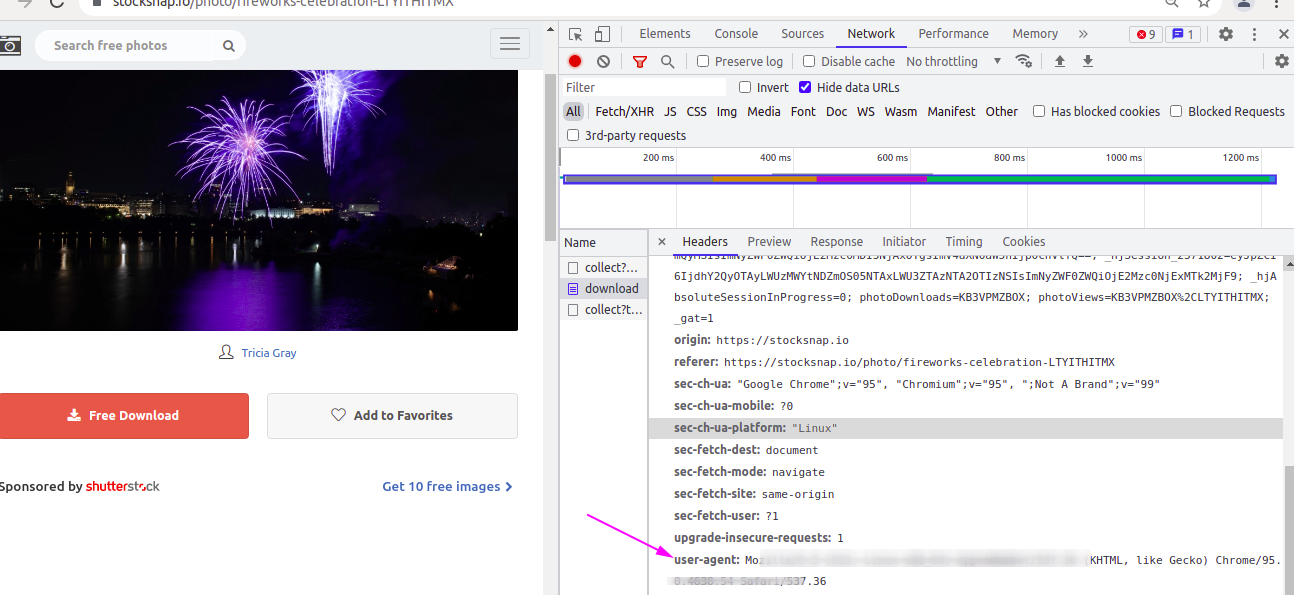Click the fireworks photo
The height and width of the screenshot is (595, 1294).
(259, 200)
